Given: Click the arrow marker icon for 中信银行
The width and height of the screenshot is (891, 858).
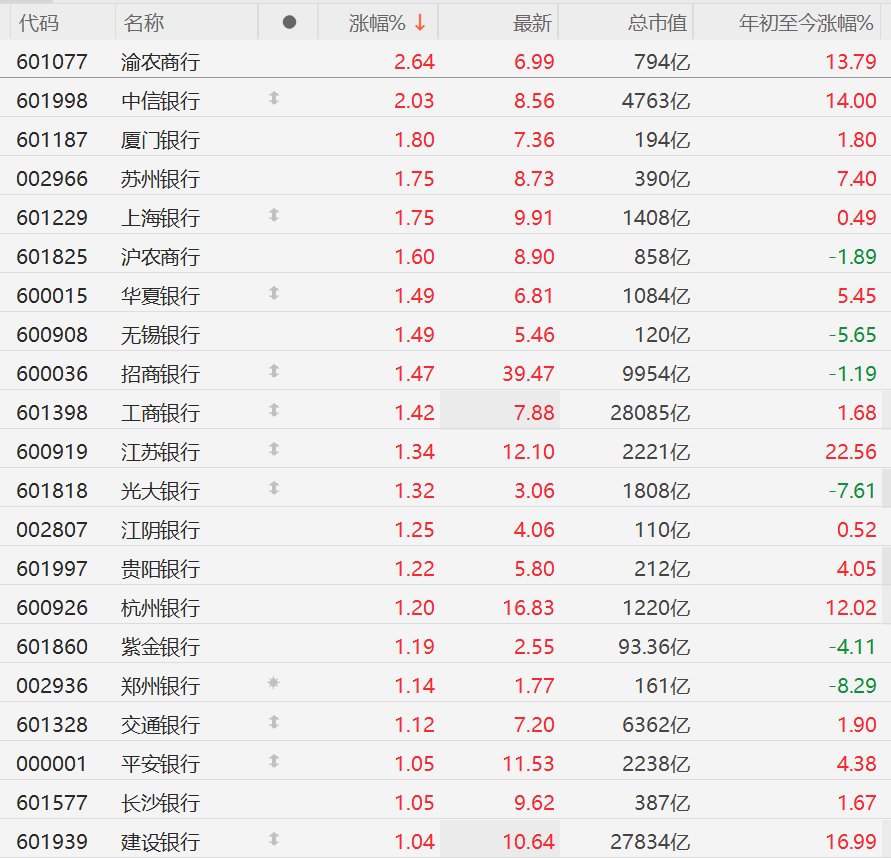Looking at the screenshot, I should (274, 99).
